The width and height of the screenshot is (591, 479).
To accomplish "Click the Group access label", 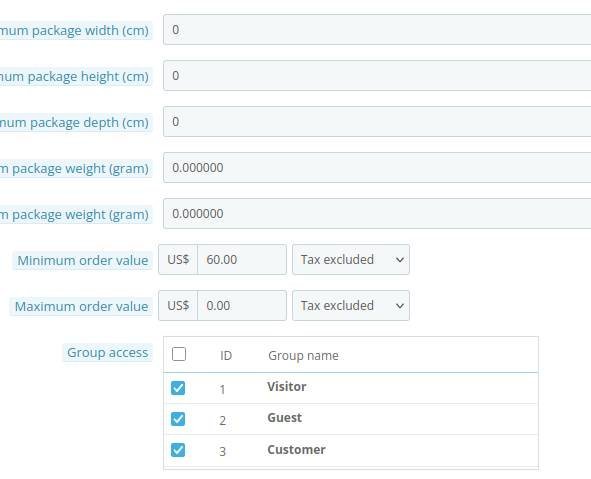I will pos(108,352).
